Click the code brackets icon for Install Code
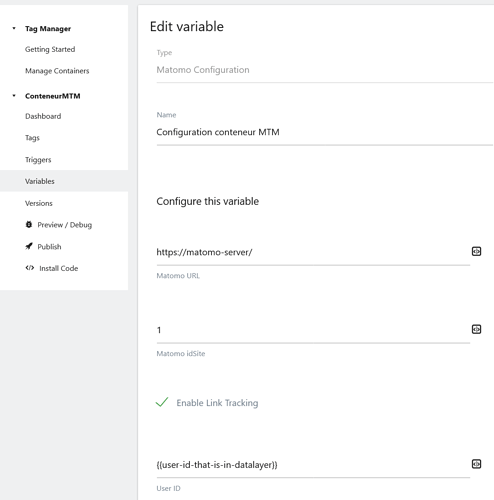494x500 pixels. pyautogui.click(x=30, y=268)
